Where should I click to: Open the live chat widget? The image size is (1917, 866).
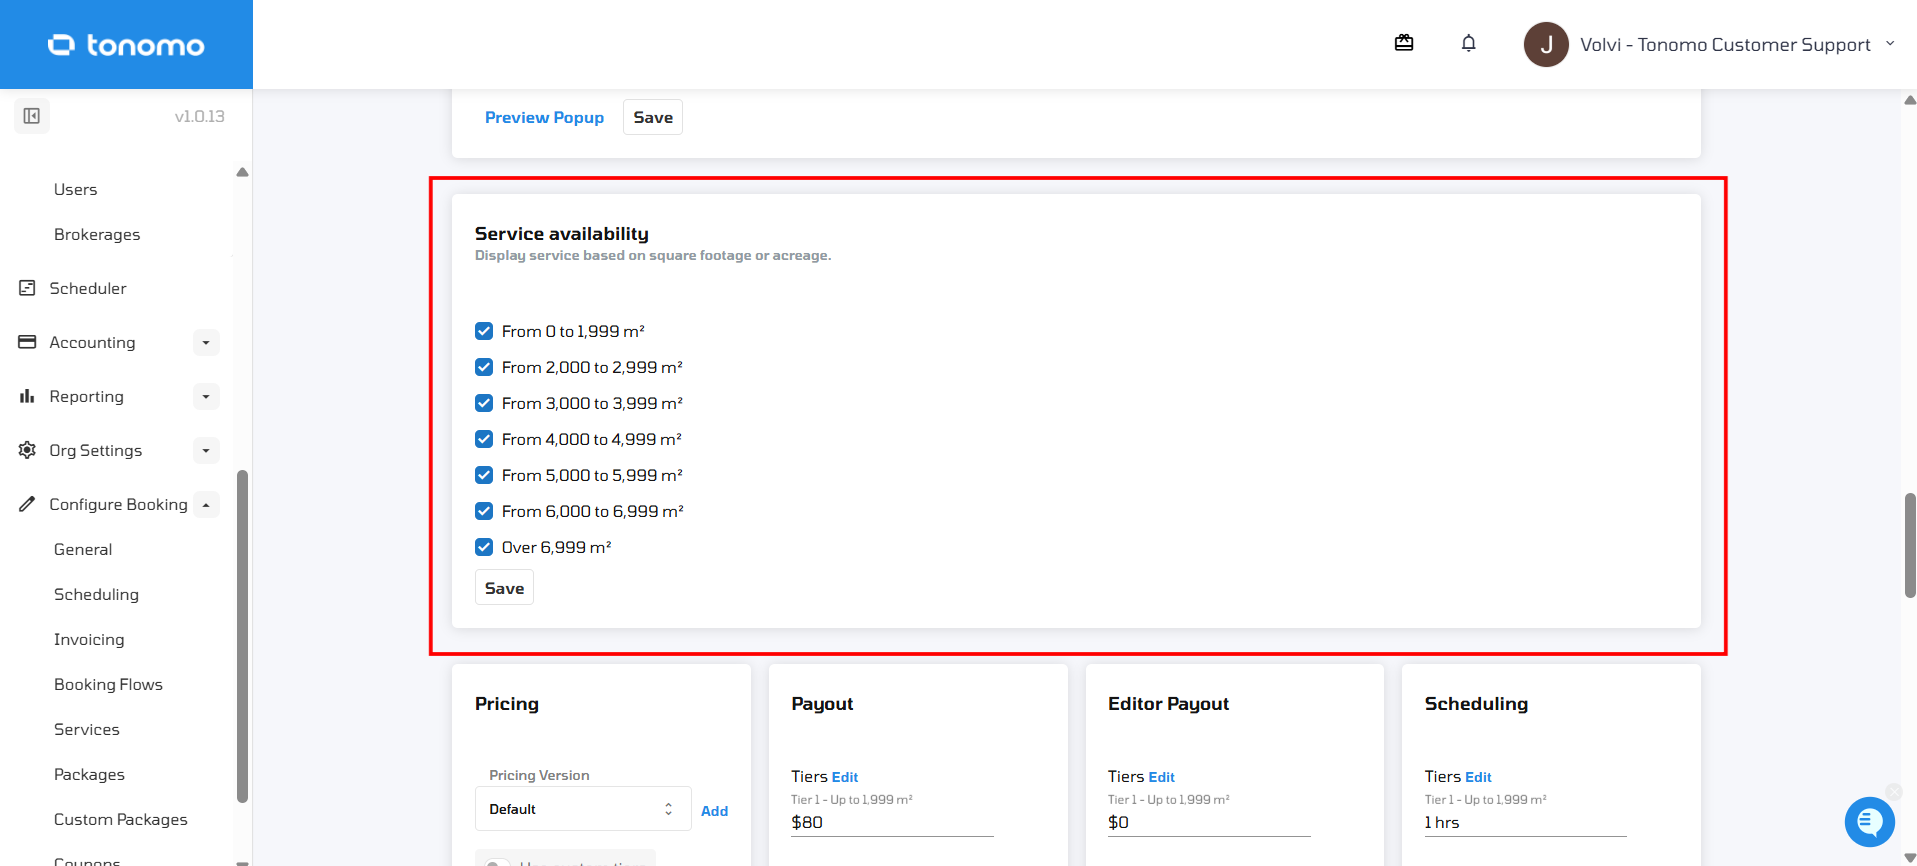[x=1869, y=822]
